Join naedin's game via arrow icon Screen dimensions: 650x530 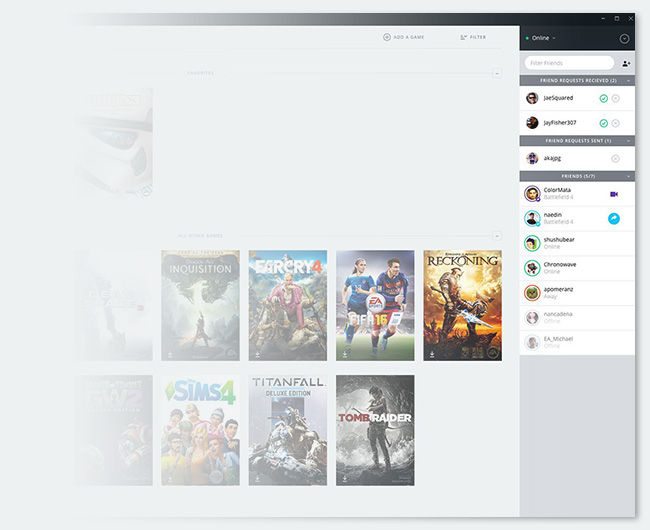pos(614,218)
